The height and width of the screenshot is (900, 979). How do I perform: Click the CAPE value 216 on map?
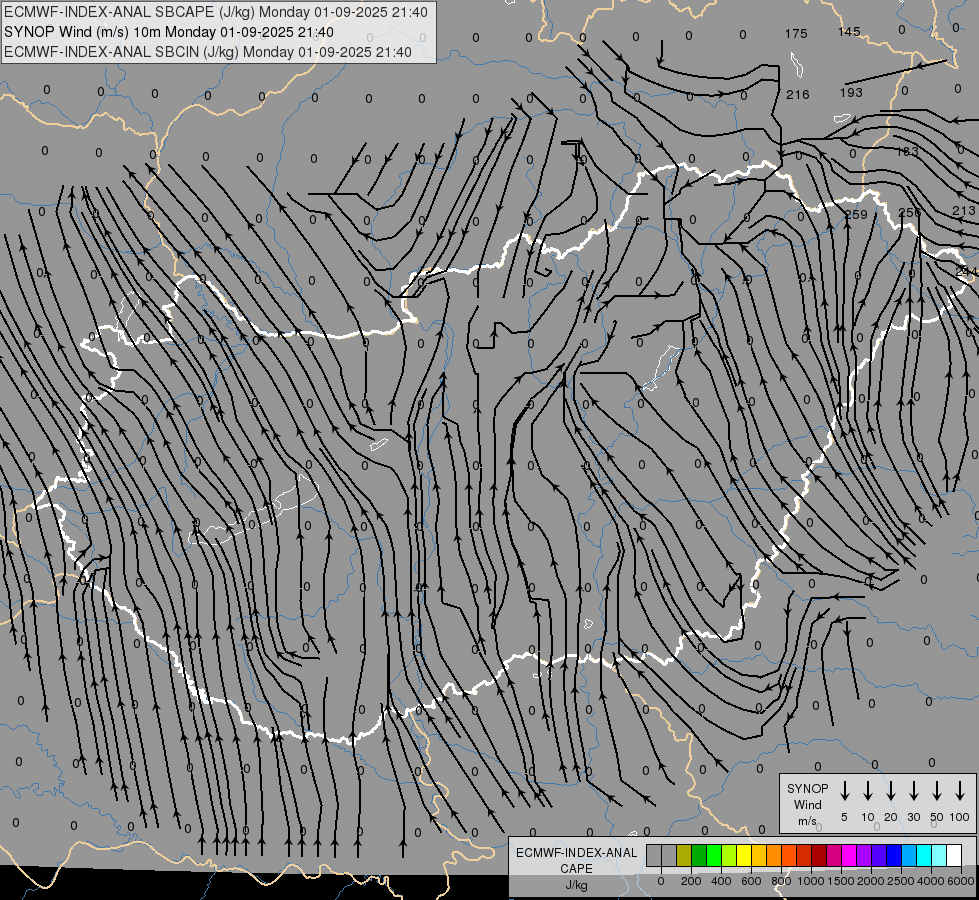click(x=797, y=94)
